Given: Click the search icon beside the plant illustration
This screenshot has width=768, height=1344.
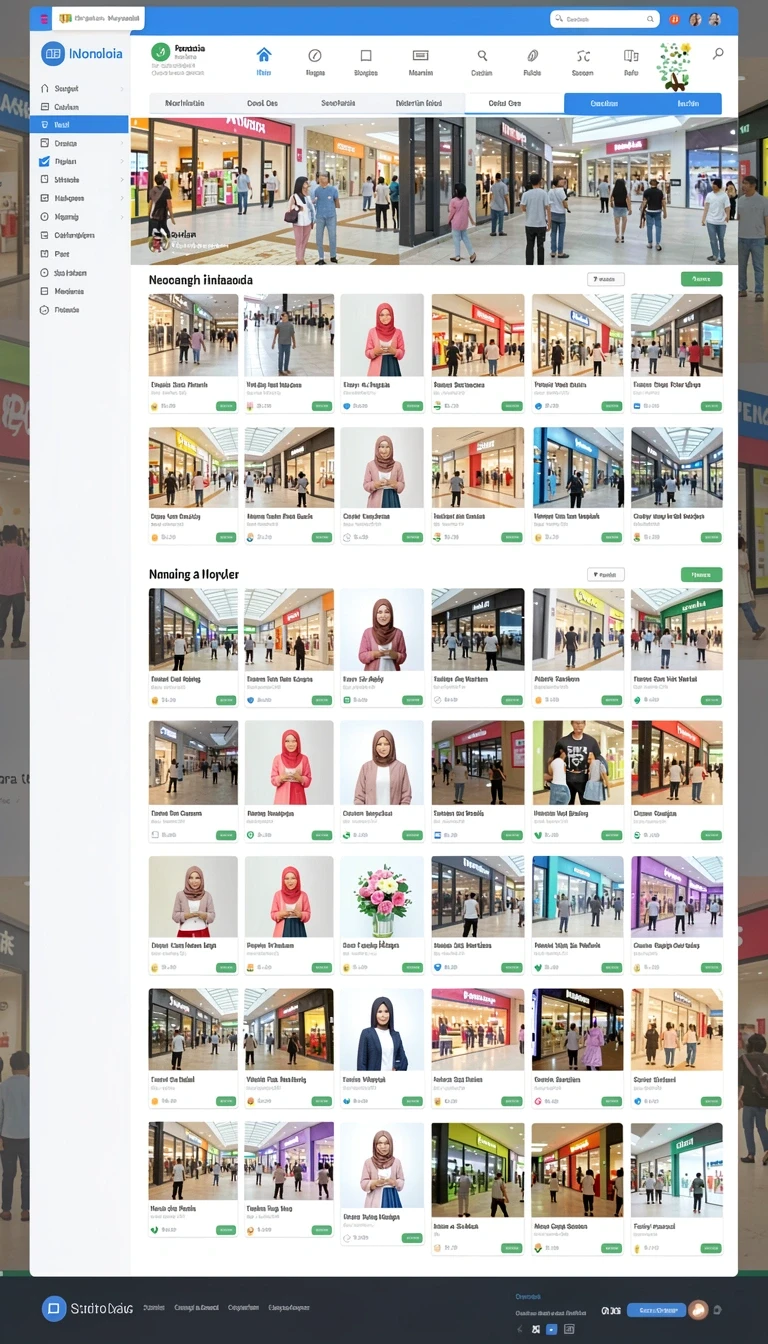Looking at the screenshot, I should [718, 53].
